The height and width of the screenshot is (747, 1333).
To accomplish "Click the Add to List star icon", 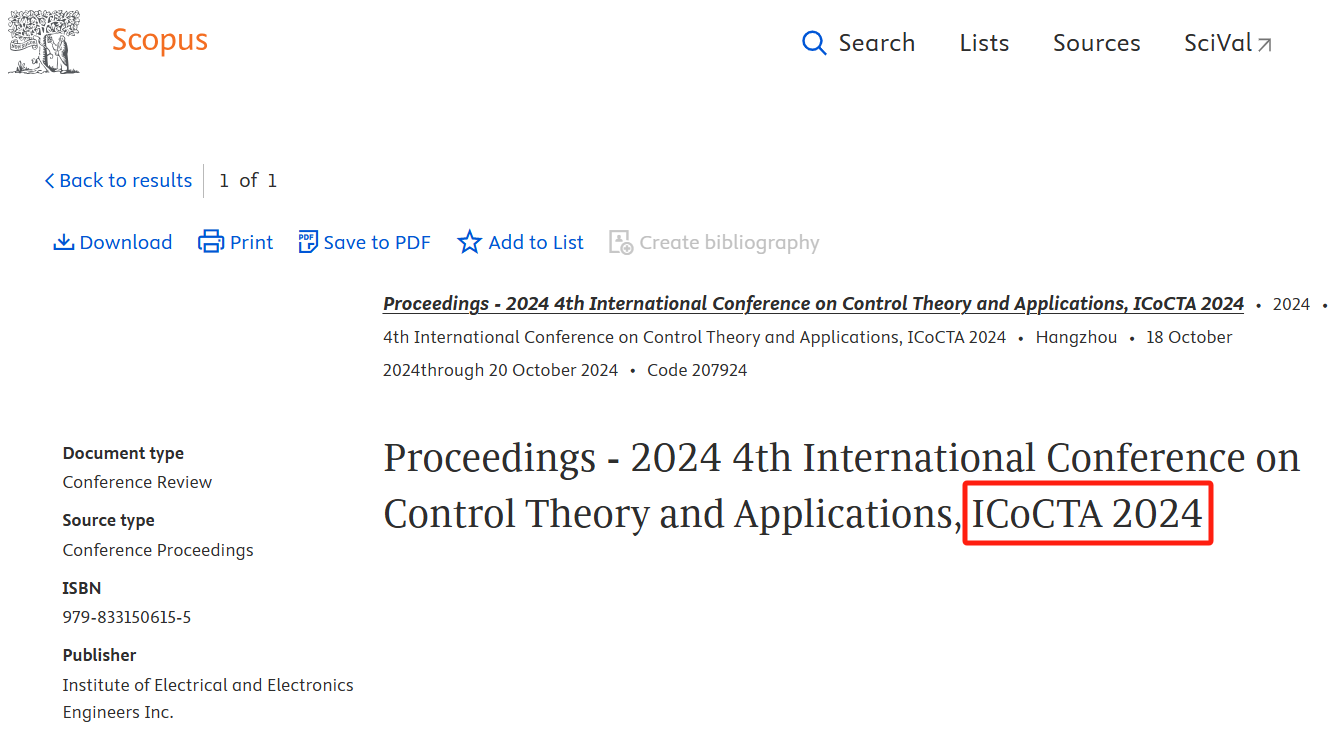I will click(469, 242).
